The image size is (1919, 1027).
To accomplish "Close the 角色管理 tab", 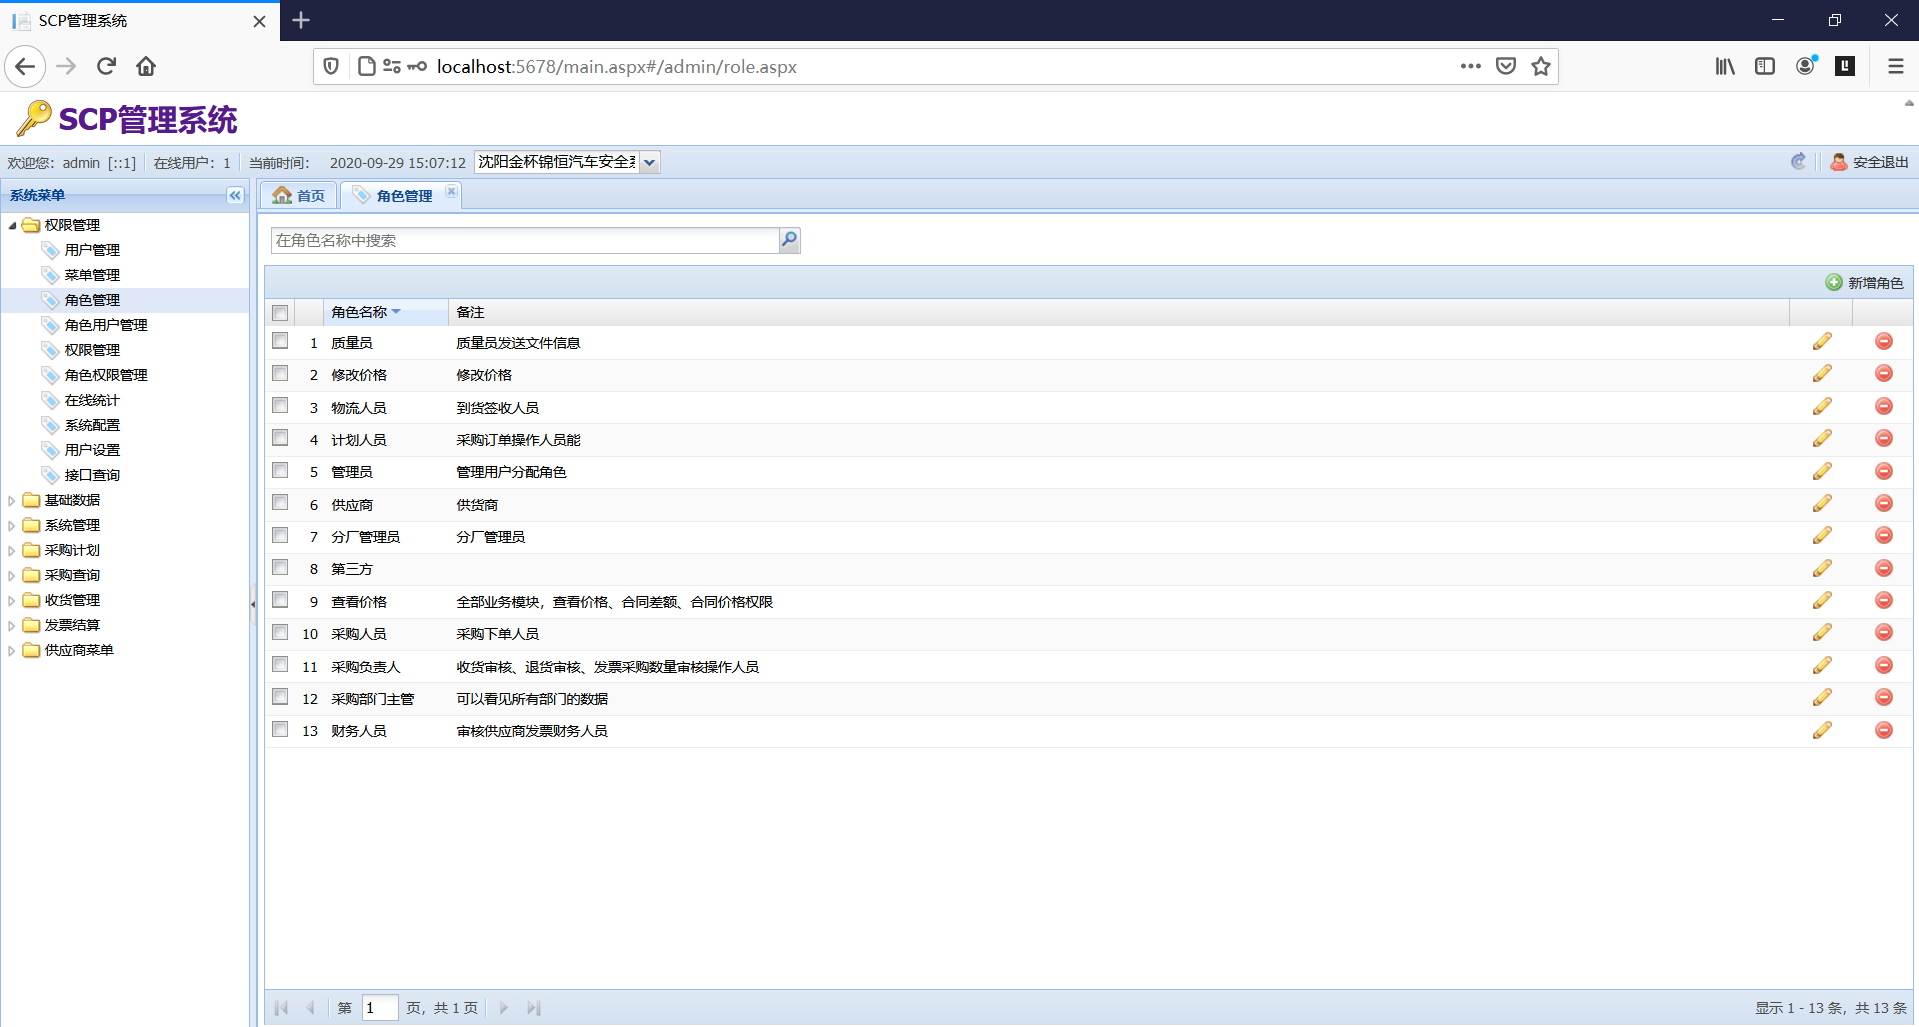I will (451, 192).
